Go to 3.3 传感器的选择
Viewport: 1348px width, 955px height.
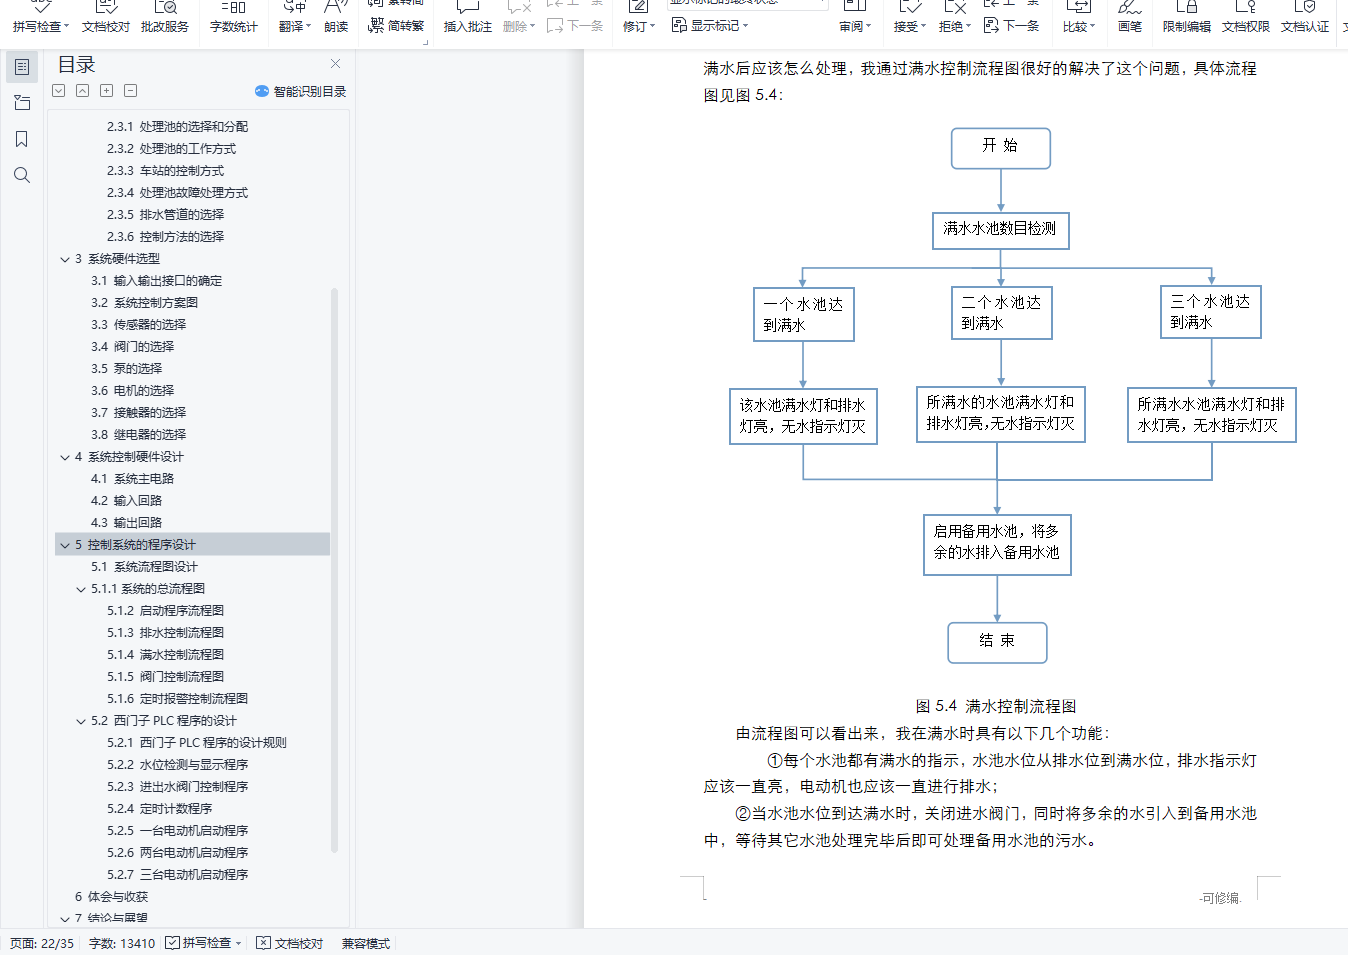[x=139, y=325]
